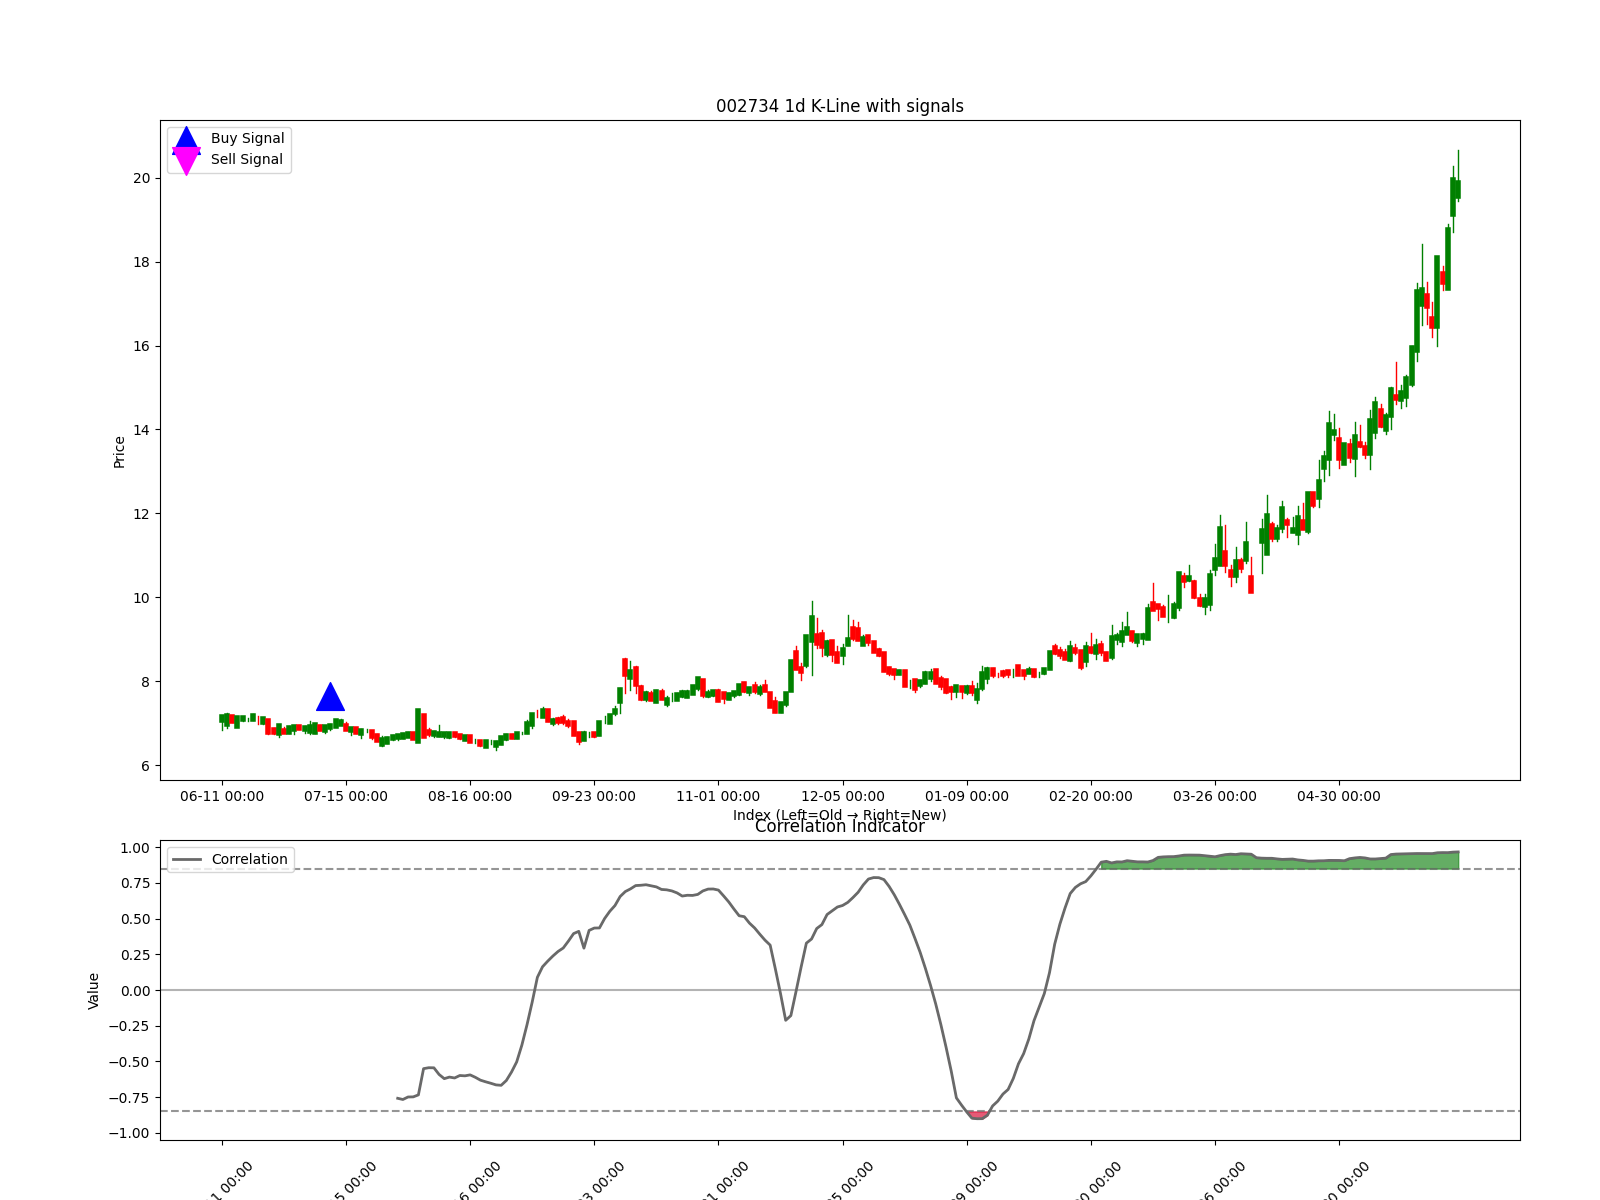Image resolution: width=1600 pixels, height=1200 pixels.
Task: Click the "Correlation Indicator" subplot title
Action: pyautogui.click(x=840, y=827)
